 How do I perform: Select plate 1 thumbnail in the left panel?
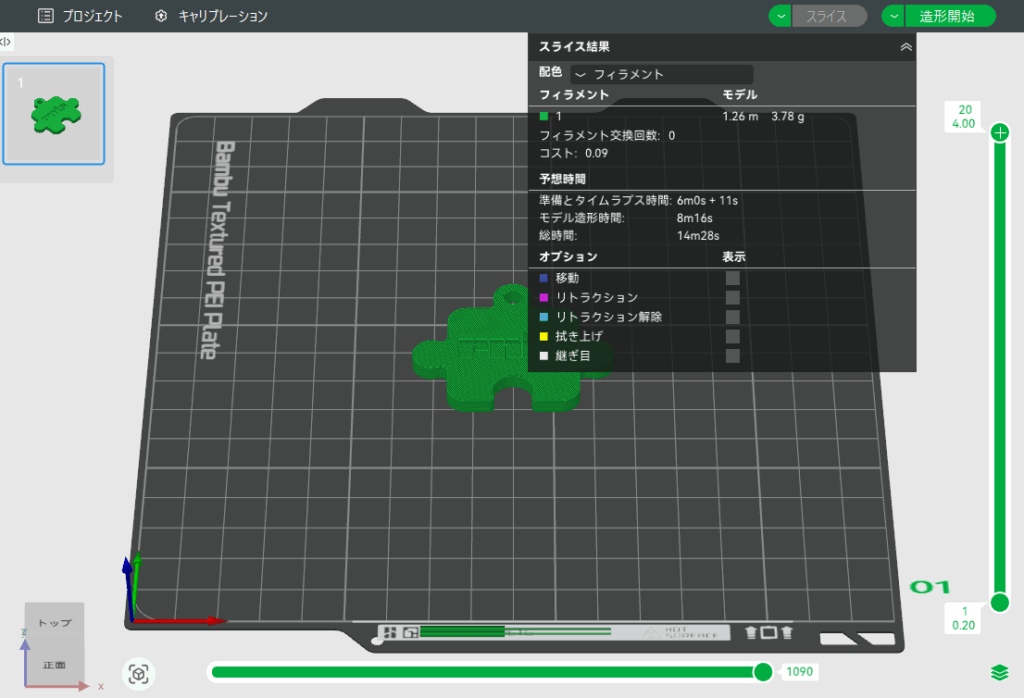click(x=54, y=113)
